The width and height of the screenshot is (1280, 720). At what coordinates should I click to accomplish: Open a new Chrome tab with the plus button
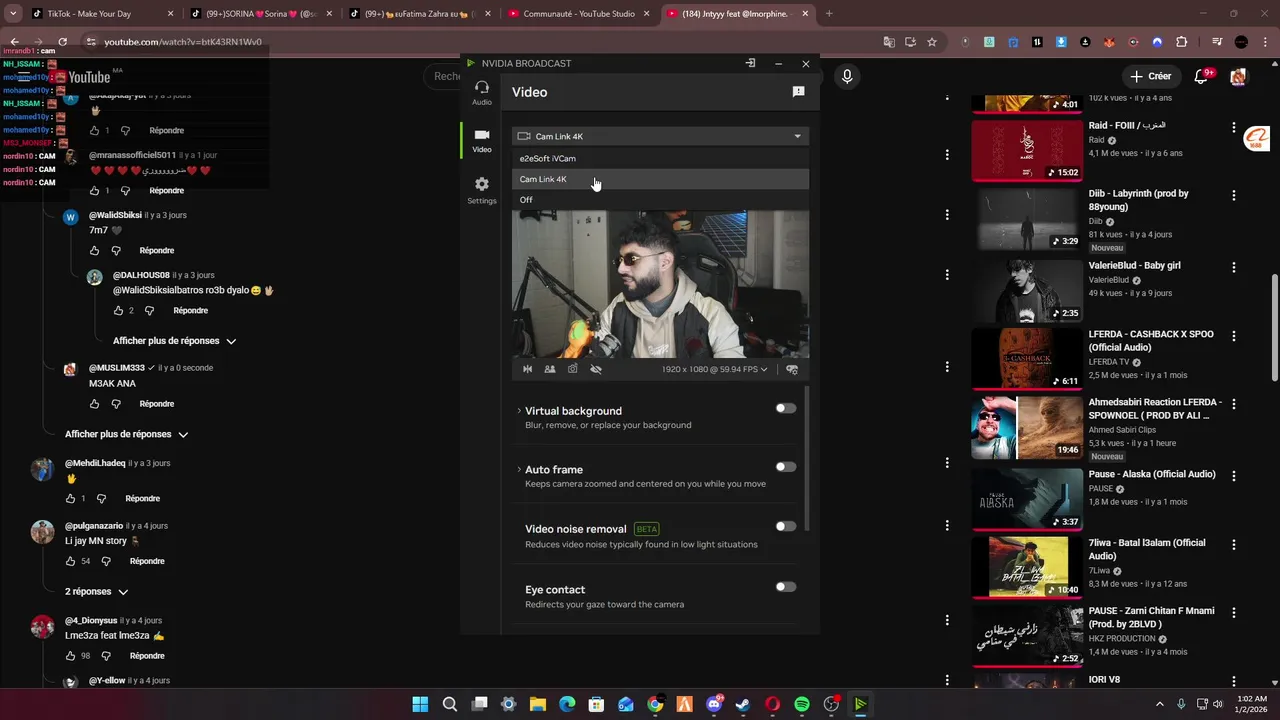point(829,14)
